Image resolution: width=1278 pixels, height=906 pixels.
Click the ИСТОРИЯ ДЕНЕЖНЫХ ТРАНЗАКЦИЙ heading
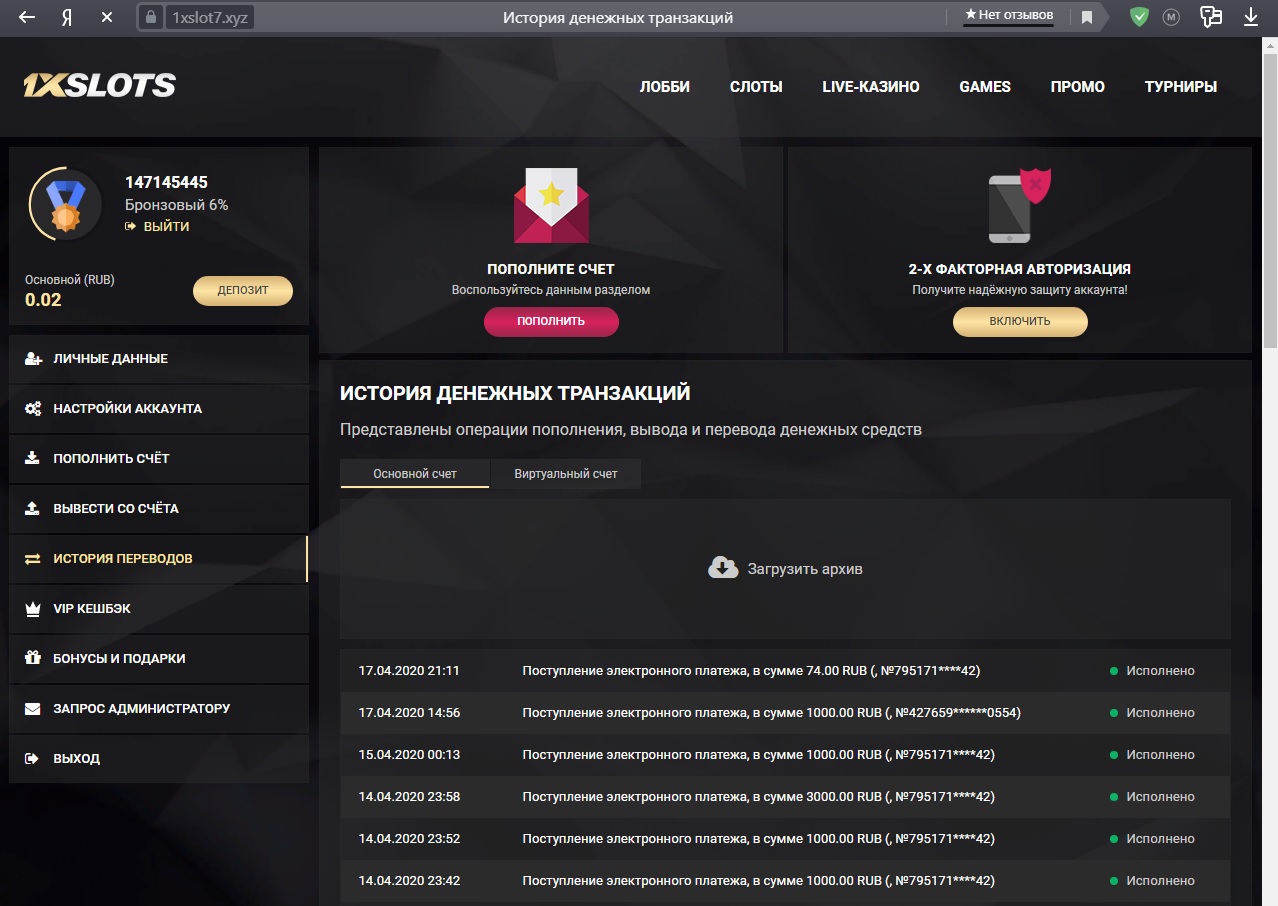[x=515, y=393]
